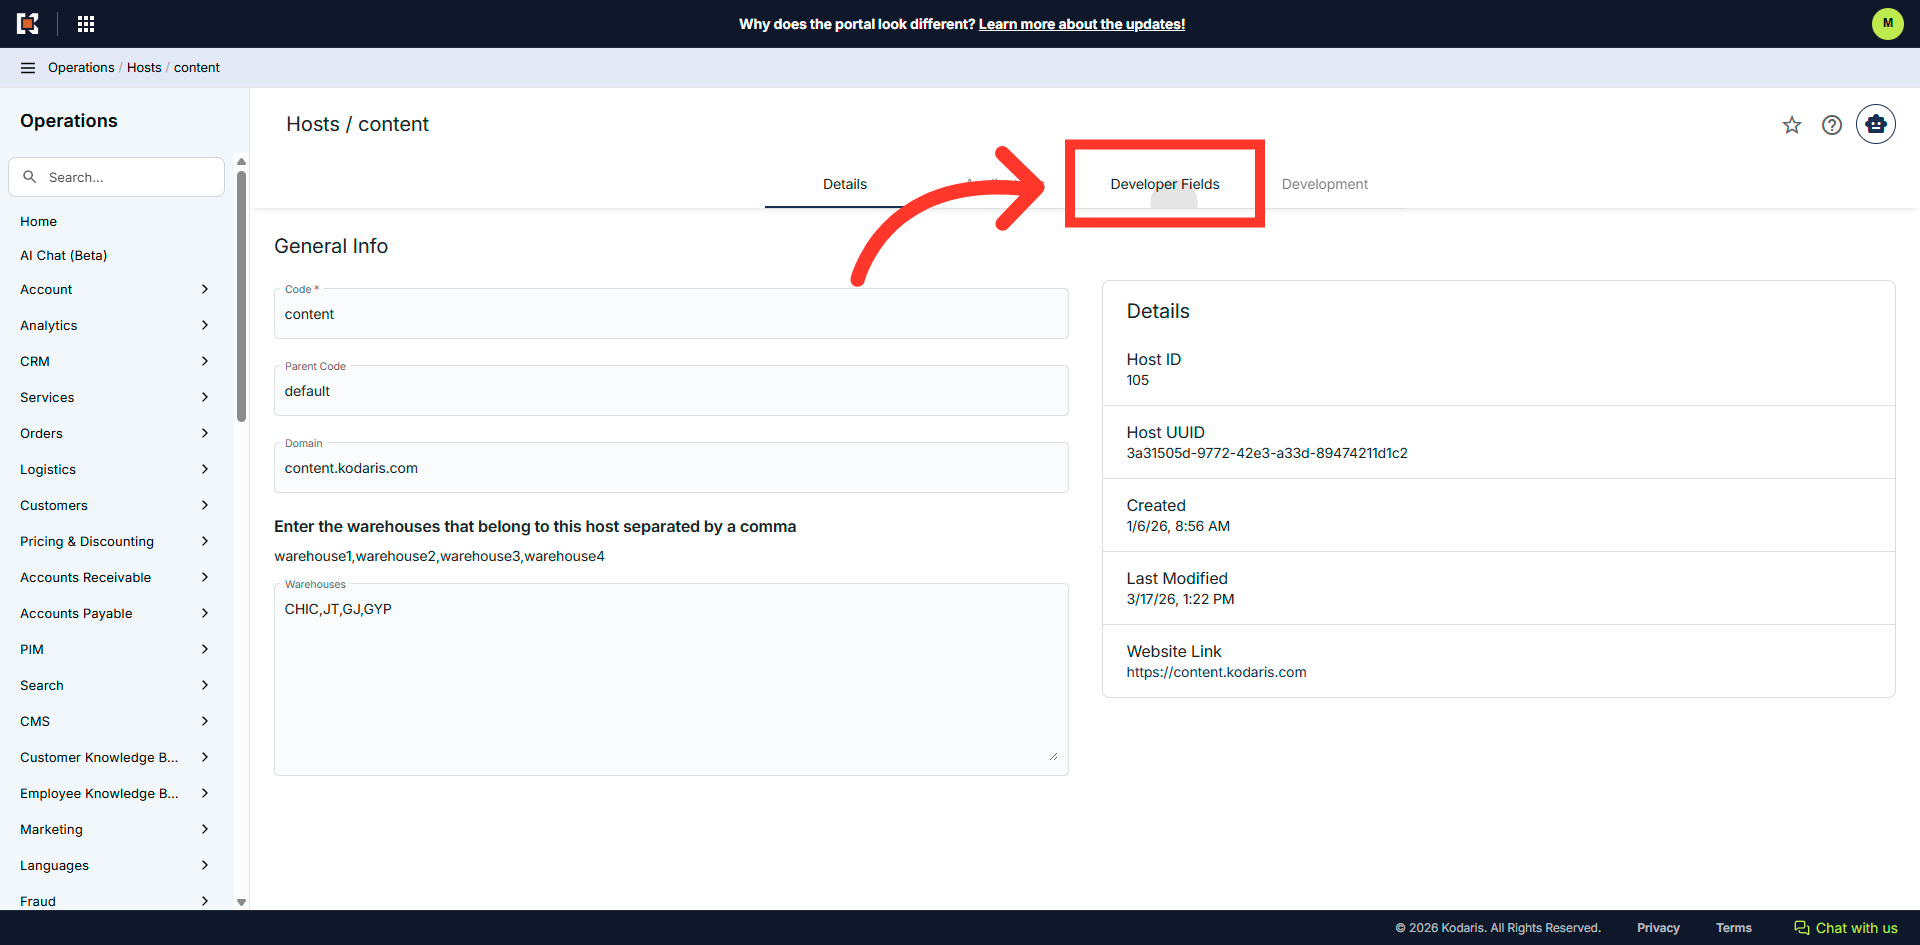
Task: Go to Hosts breadcrumb
Action: [x=144, y=68]
